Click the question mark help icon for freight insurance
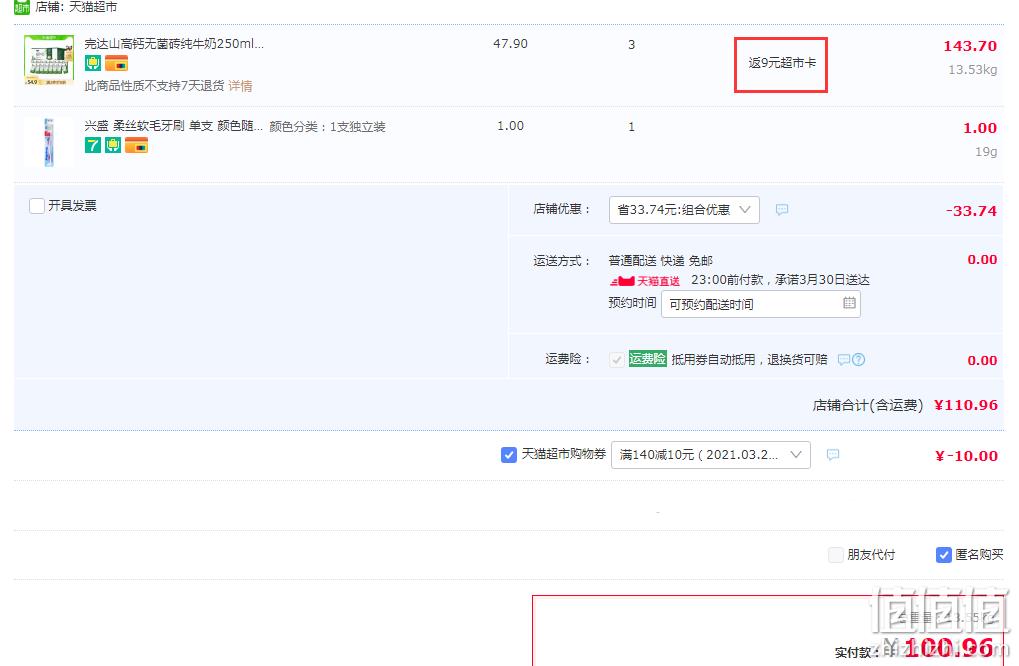Viewport: 1019px width, 666px height. (858, 359)
